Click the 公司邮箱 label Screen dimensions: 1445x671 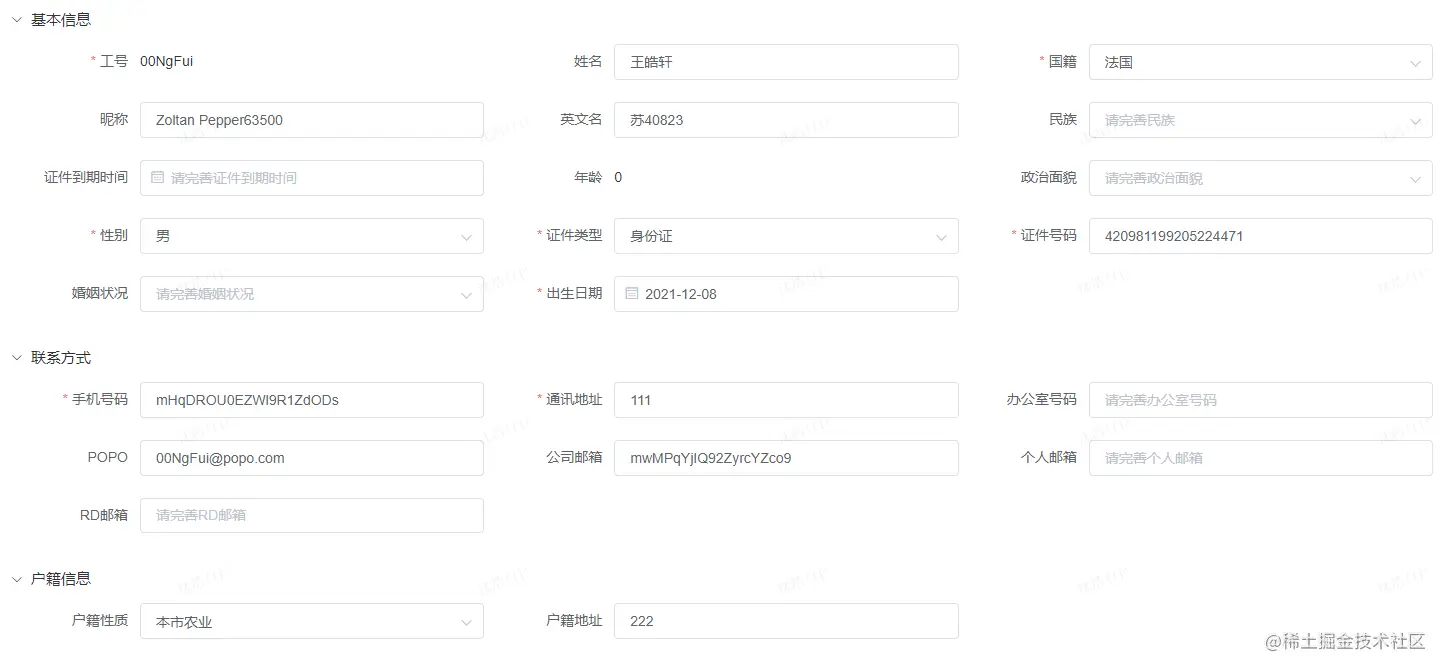(574, 457)
